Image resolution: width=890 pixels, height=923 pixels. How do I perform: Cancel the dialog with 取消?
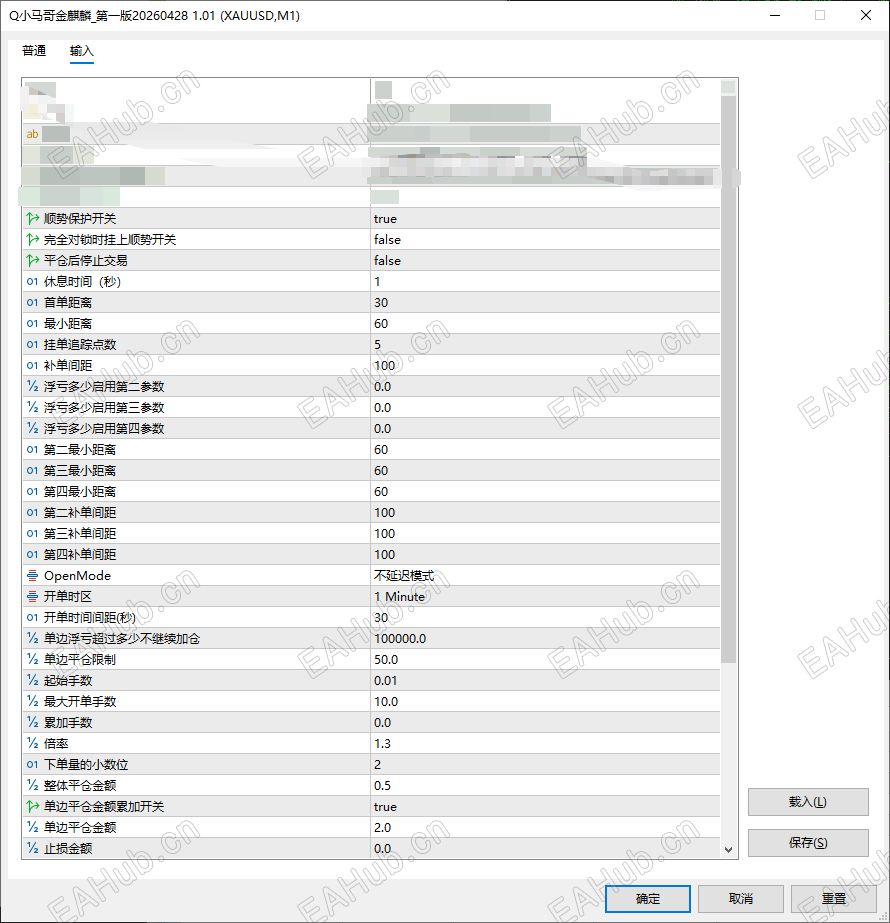(x=740, y=899)
